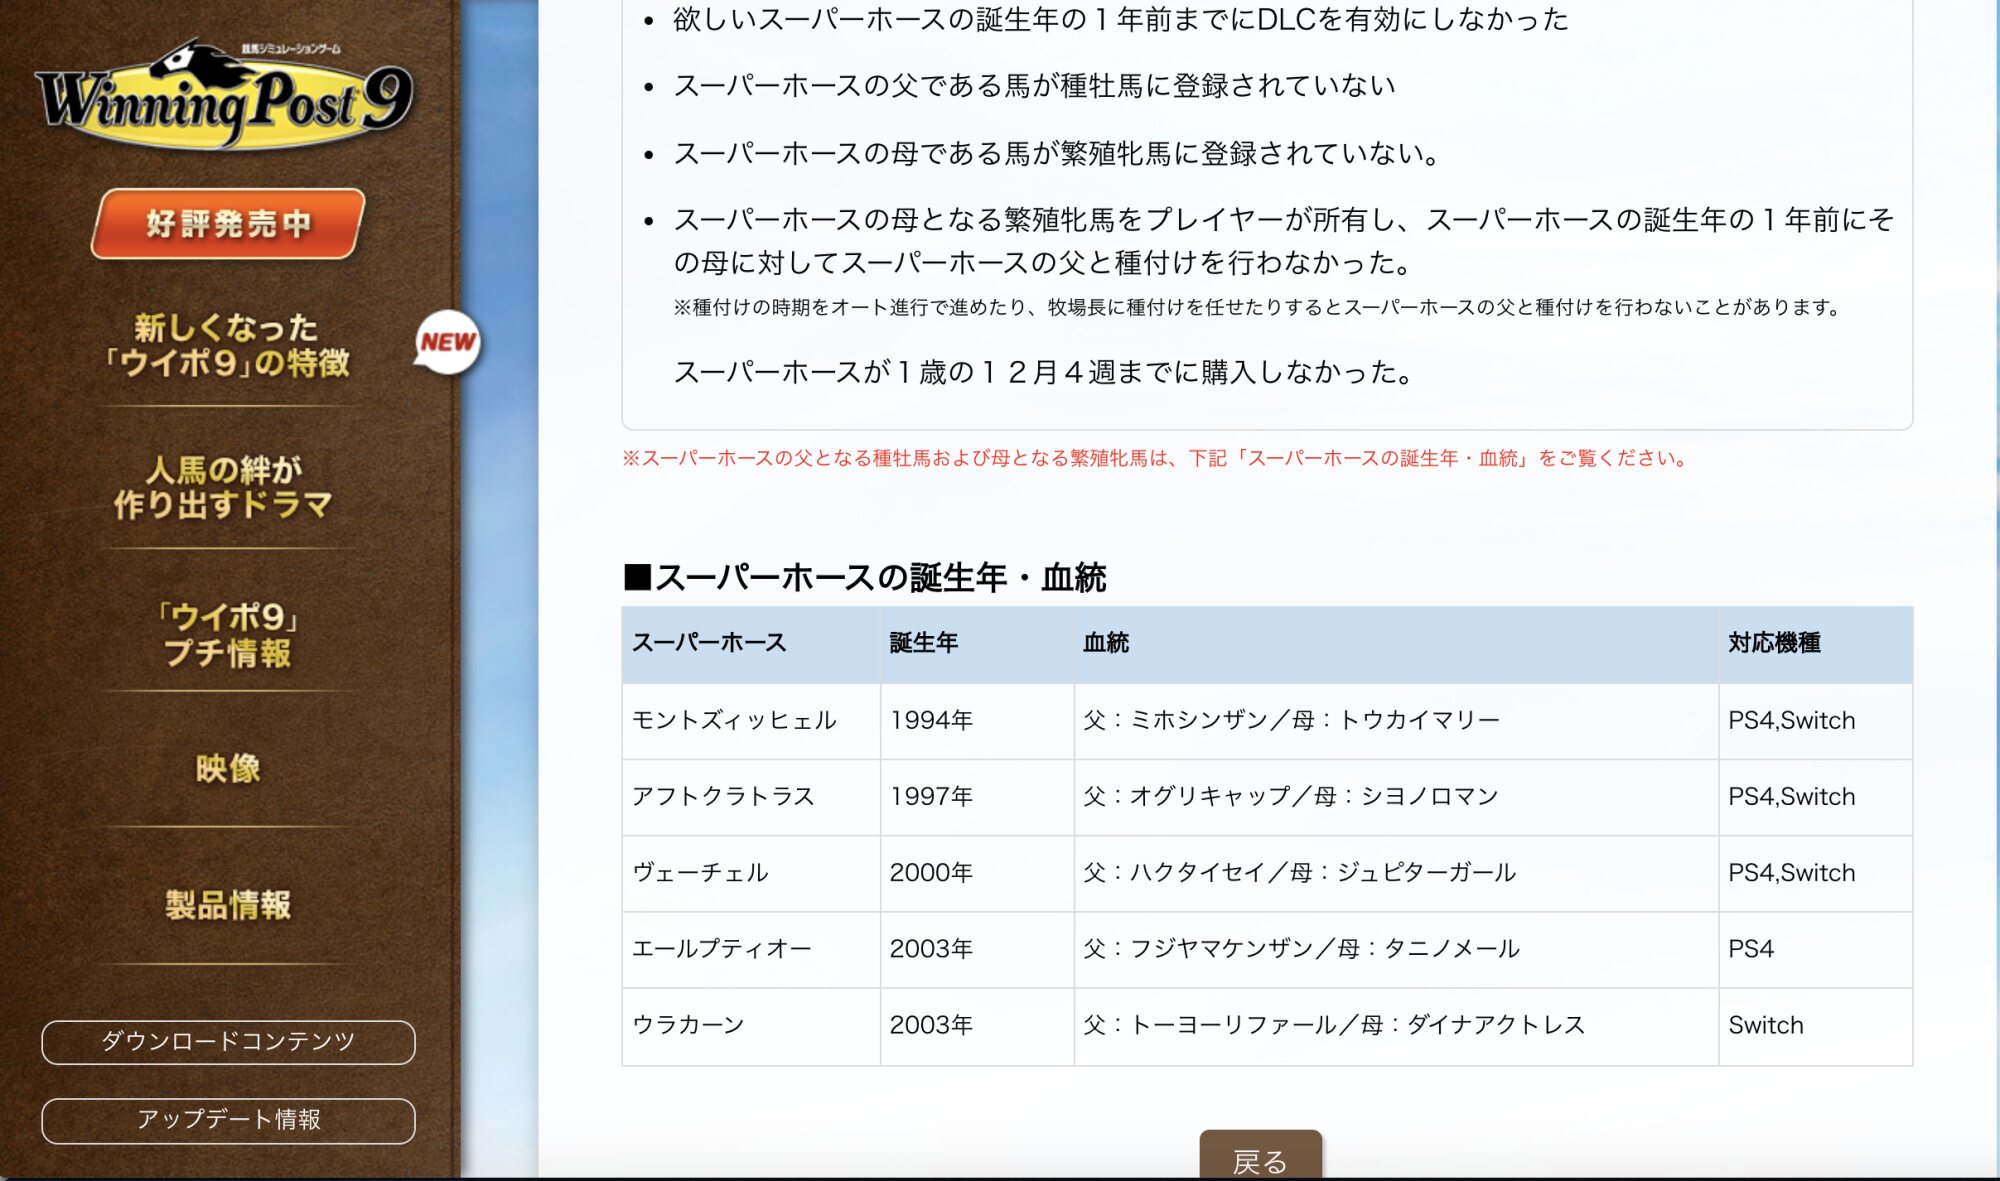The height and width of the screenshot is (1181, 2000).
Task: Open the 映像 menu item
Action: point(228,768)
